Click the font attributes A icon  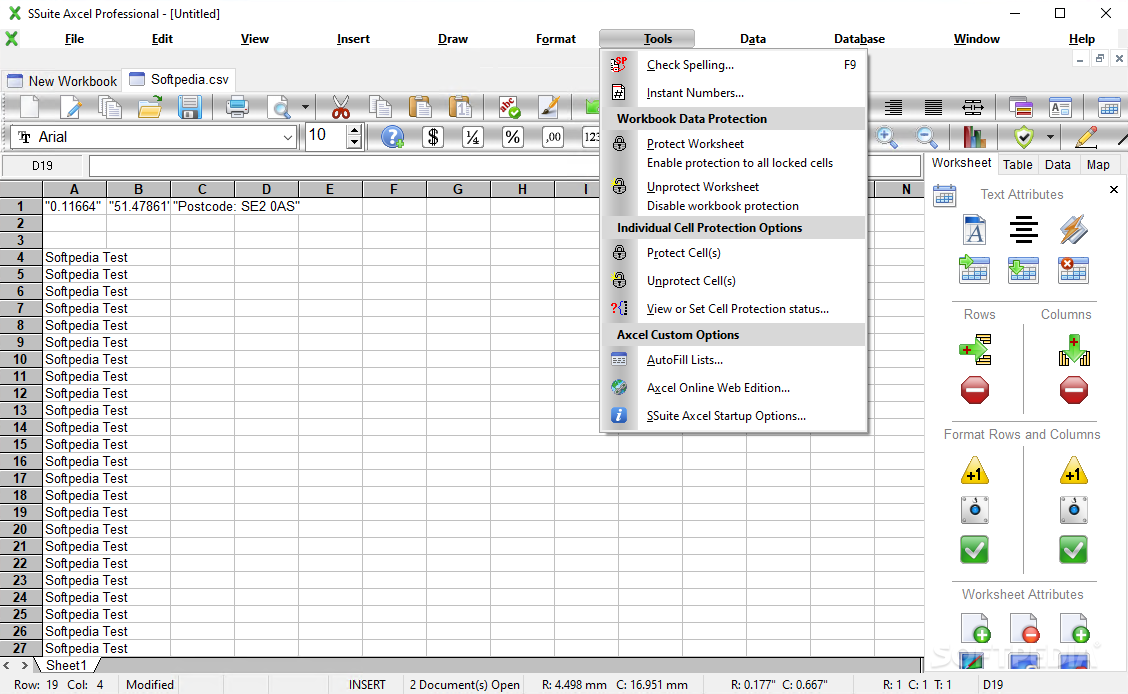(x=974, y=230)
